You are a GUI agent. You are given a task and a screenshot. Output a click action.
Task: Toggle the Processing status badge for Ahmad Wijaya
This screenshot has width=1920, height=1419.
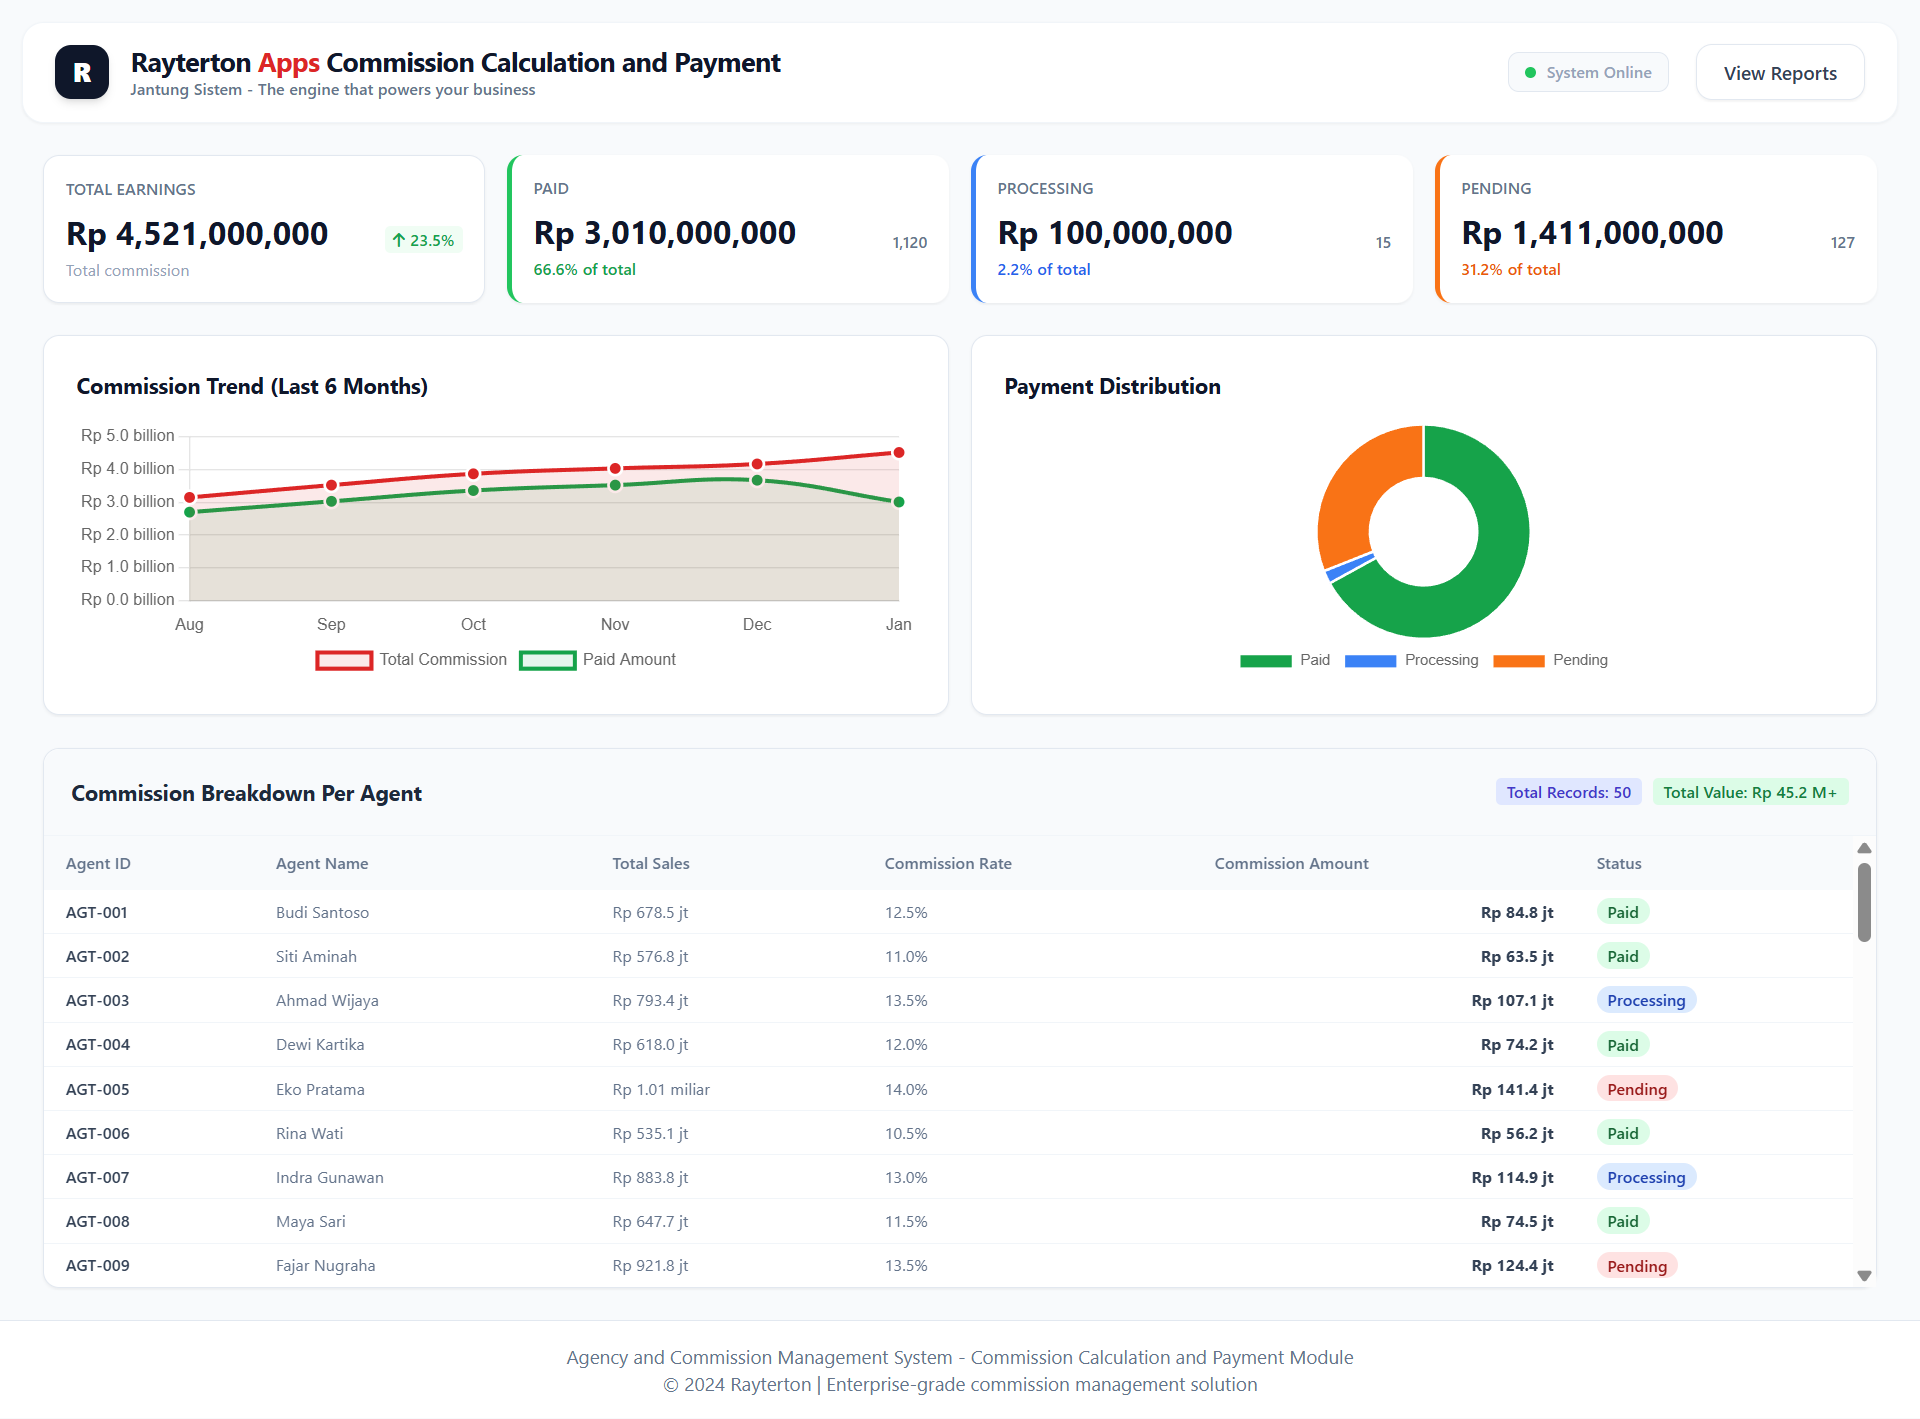point(1646,1000)
